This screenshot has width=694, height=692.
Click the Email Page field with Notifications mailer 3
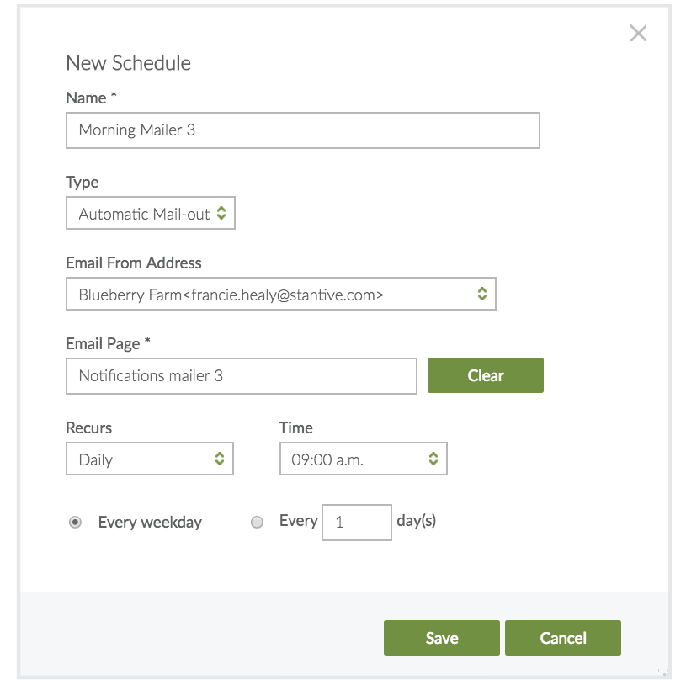coord(241,376)
